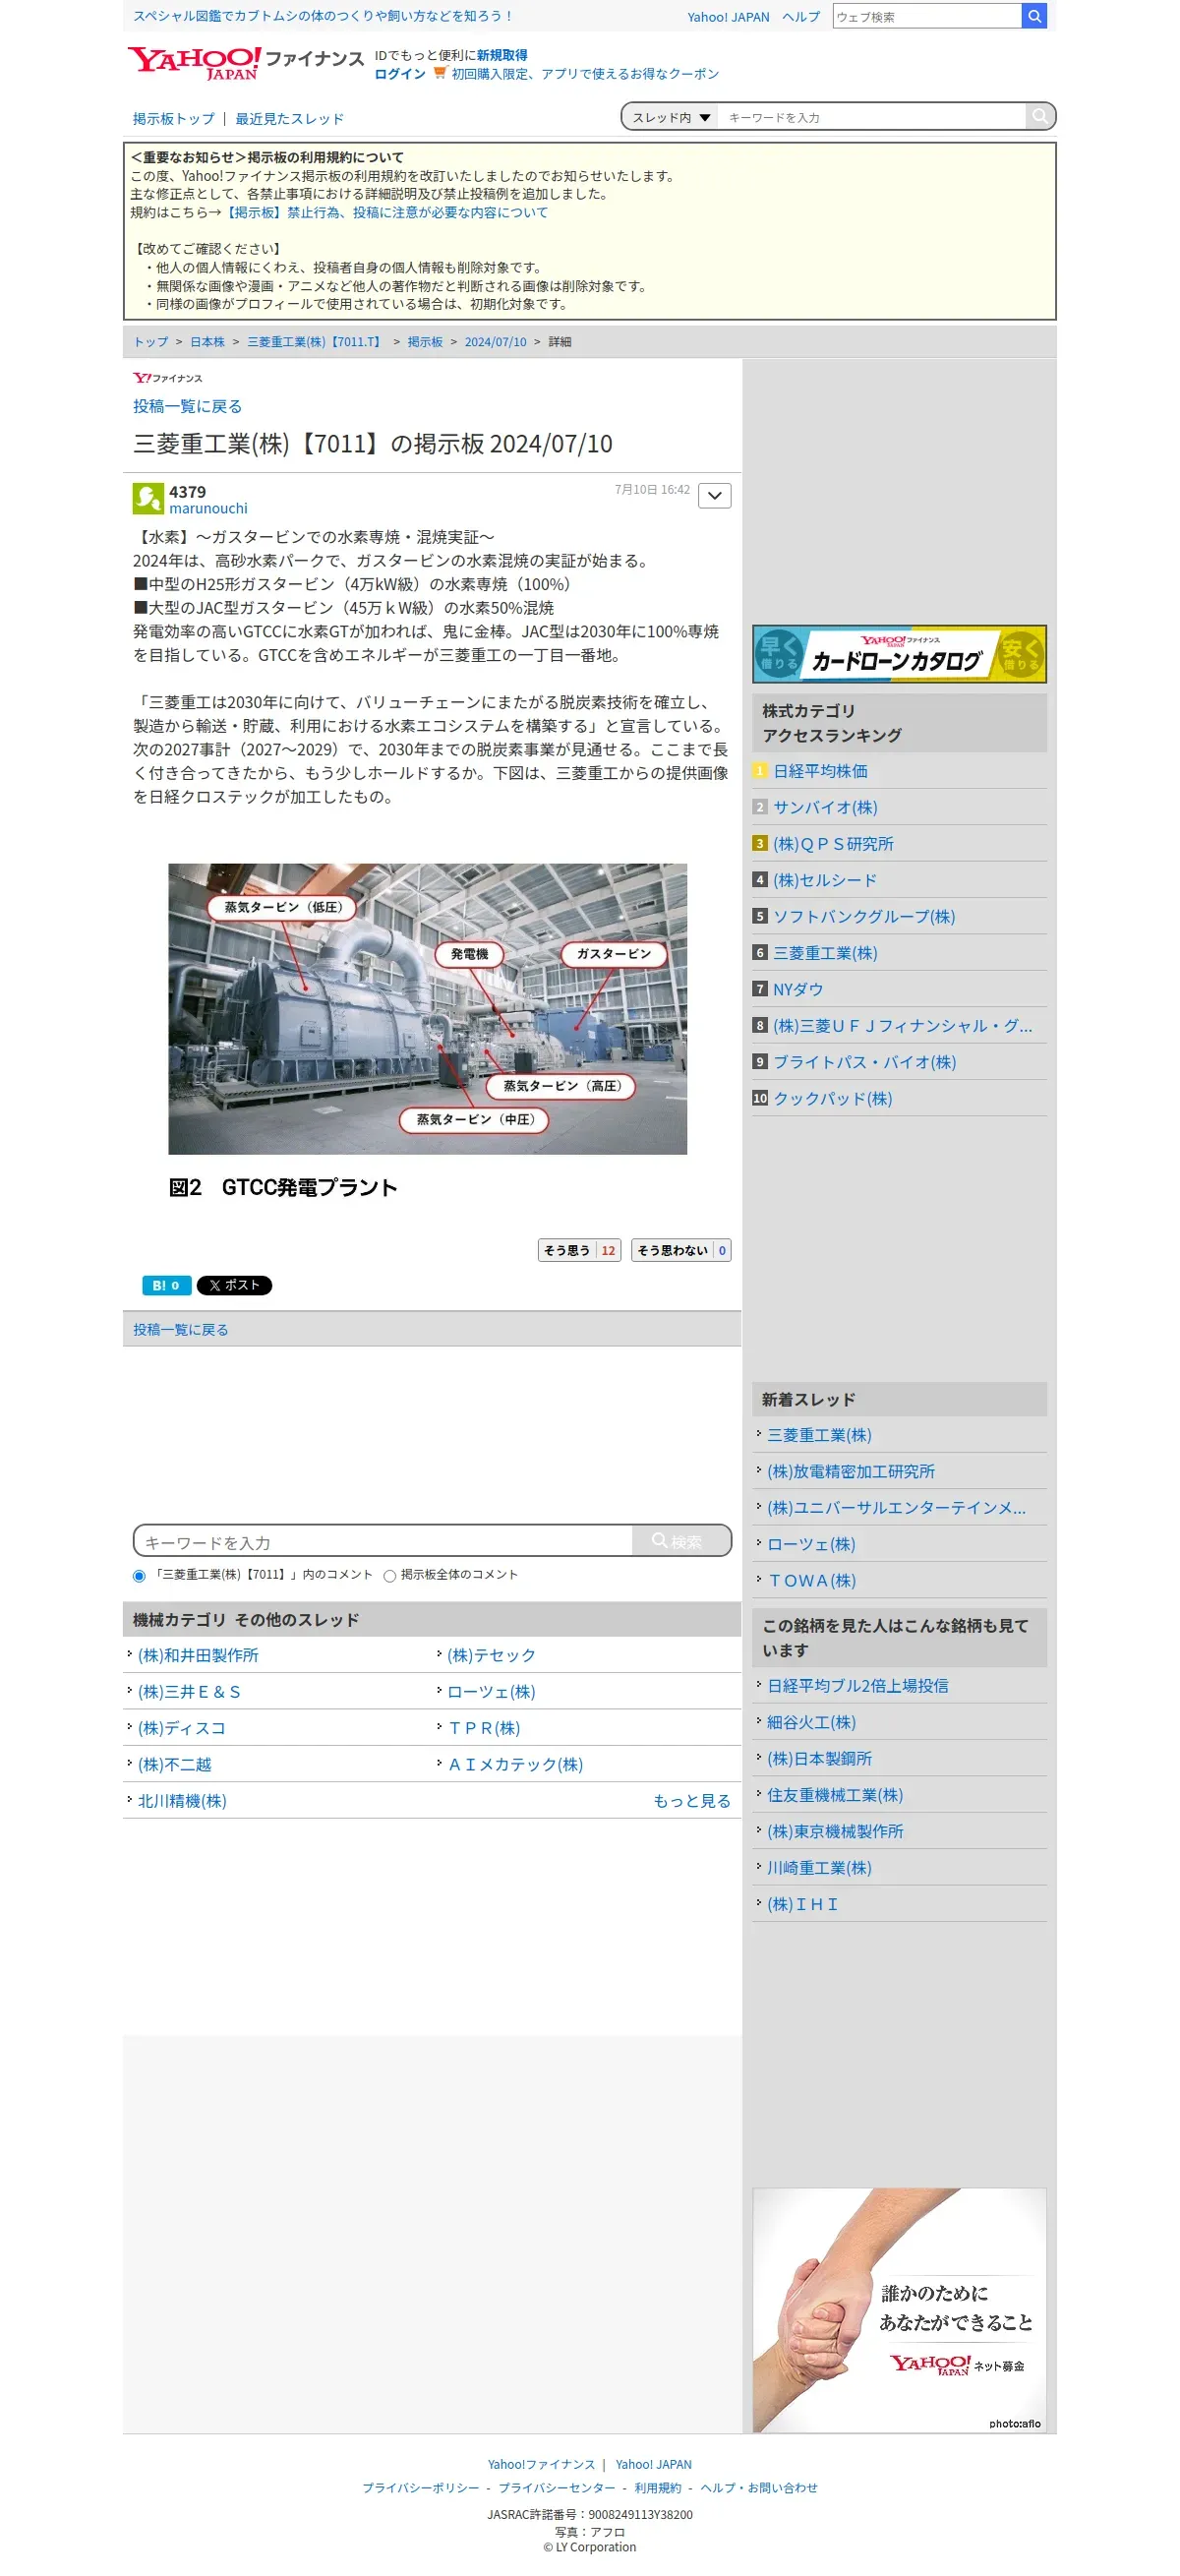Click the blue web search magnifier button

(x=1034, y=16)
